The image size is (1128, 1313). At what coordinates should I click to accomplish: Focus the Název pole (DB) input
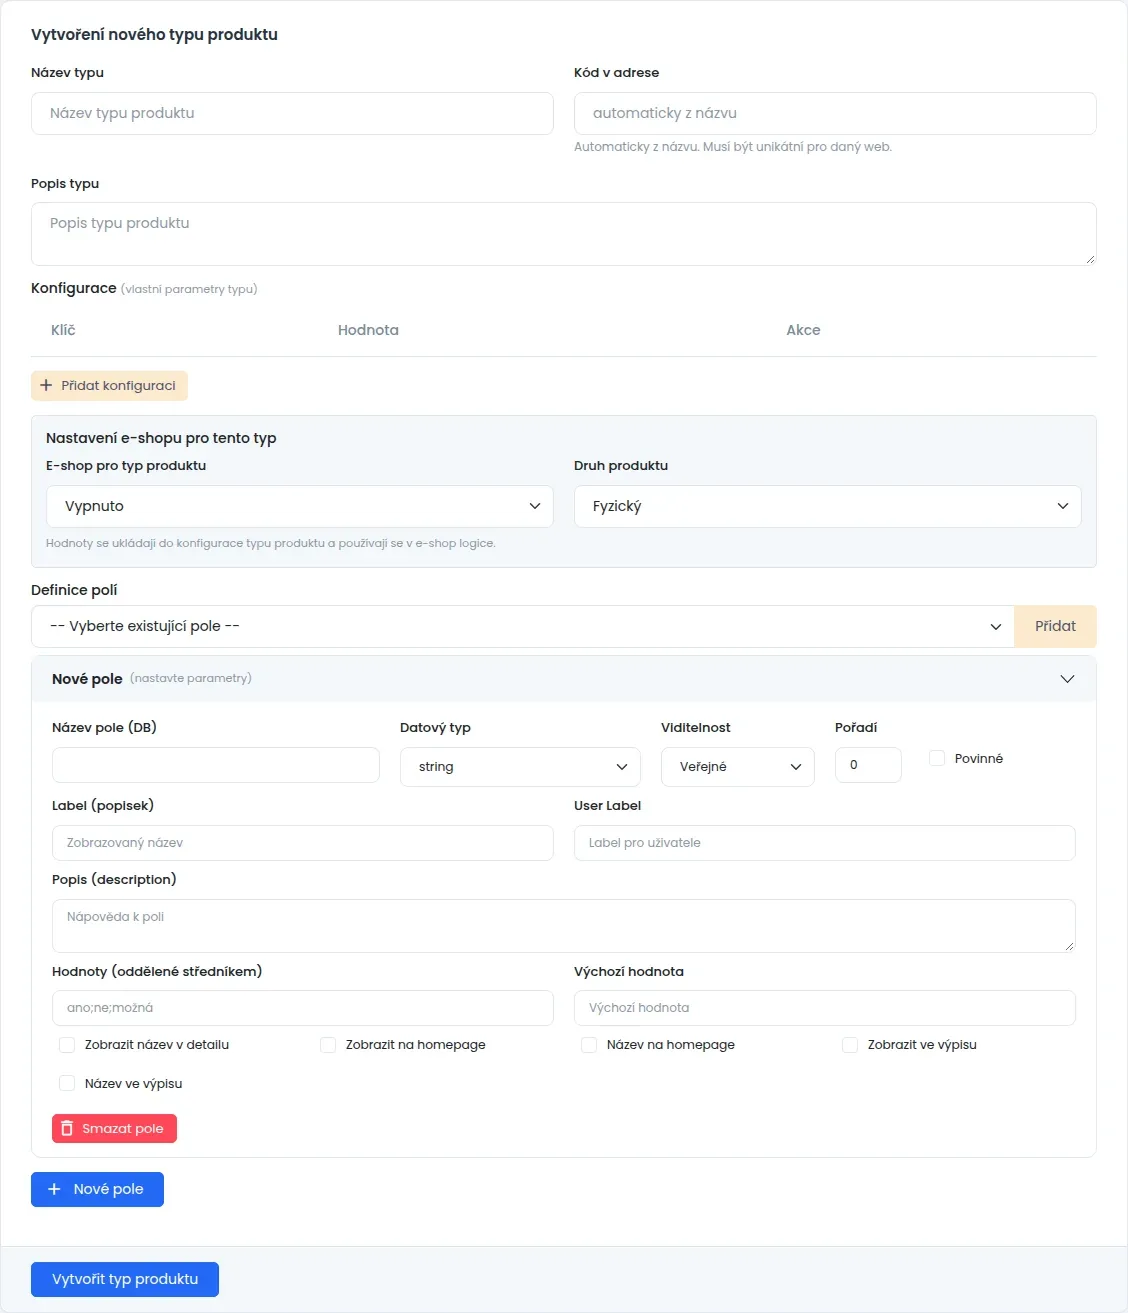click(216, 765)
